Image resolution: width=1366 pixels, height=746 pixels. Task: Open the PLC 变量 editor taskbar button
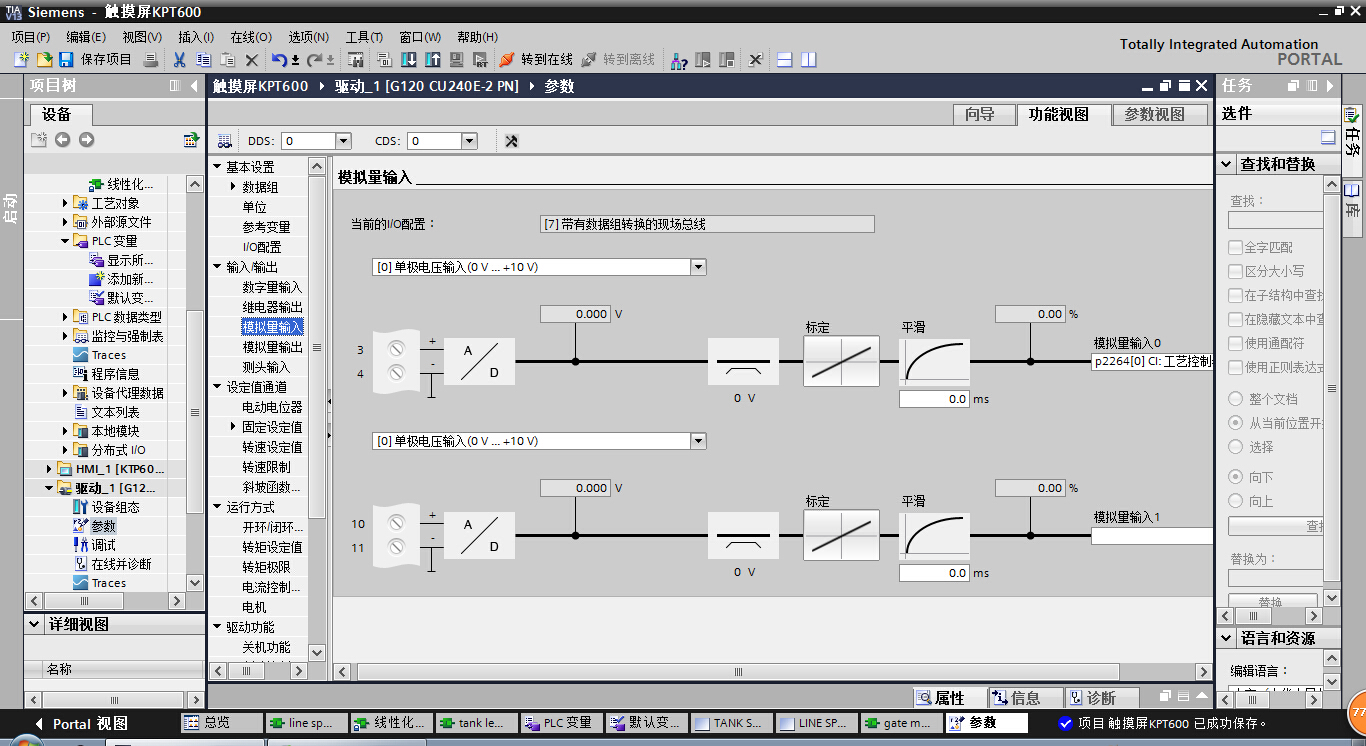560,723
